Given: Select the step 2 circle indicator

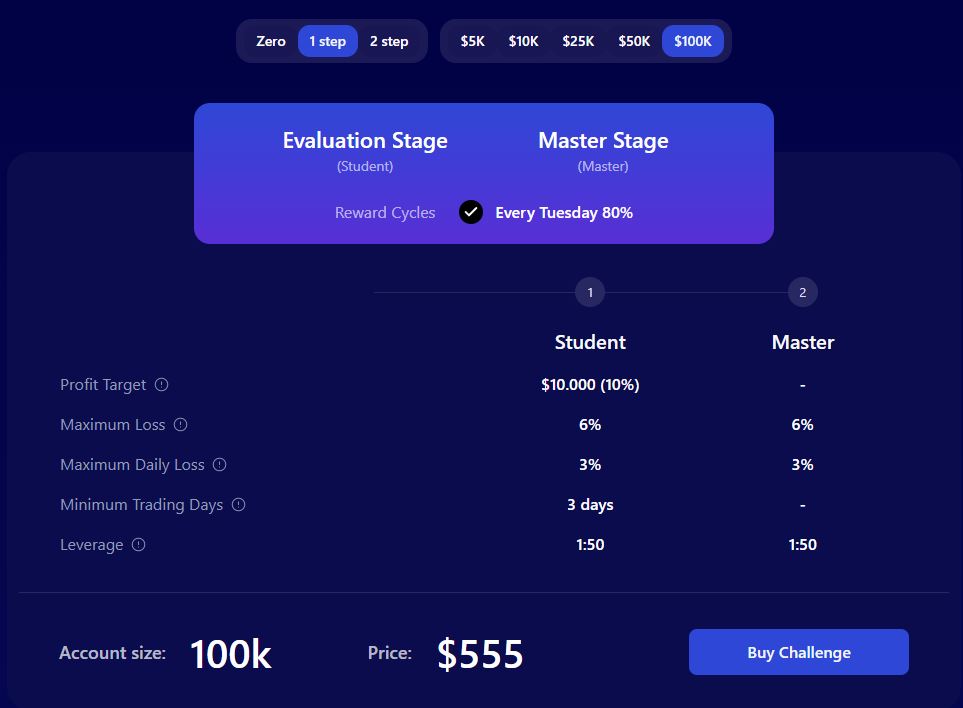Looking at the screenshot, I should [802, 292].
